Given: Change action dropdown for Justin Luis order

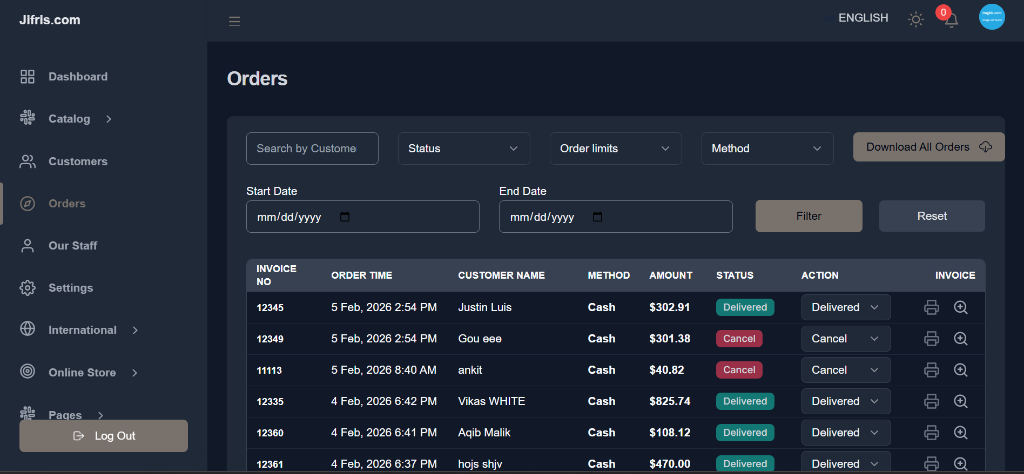Looking at the screenshot, I should 845,308.
